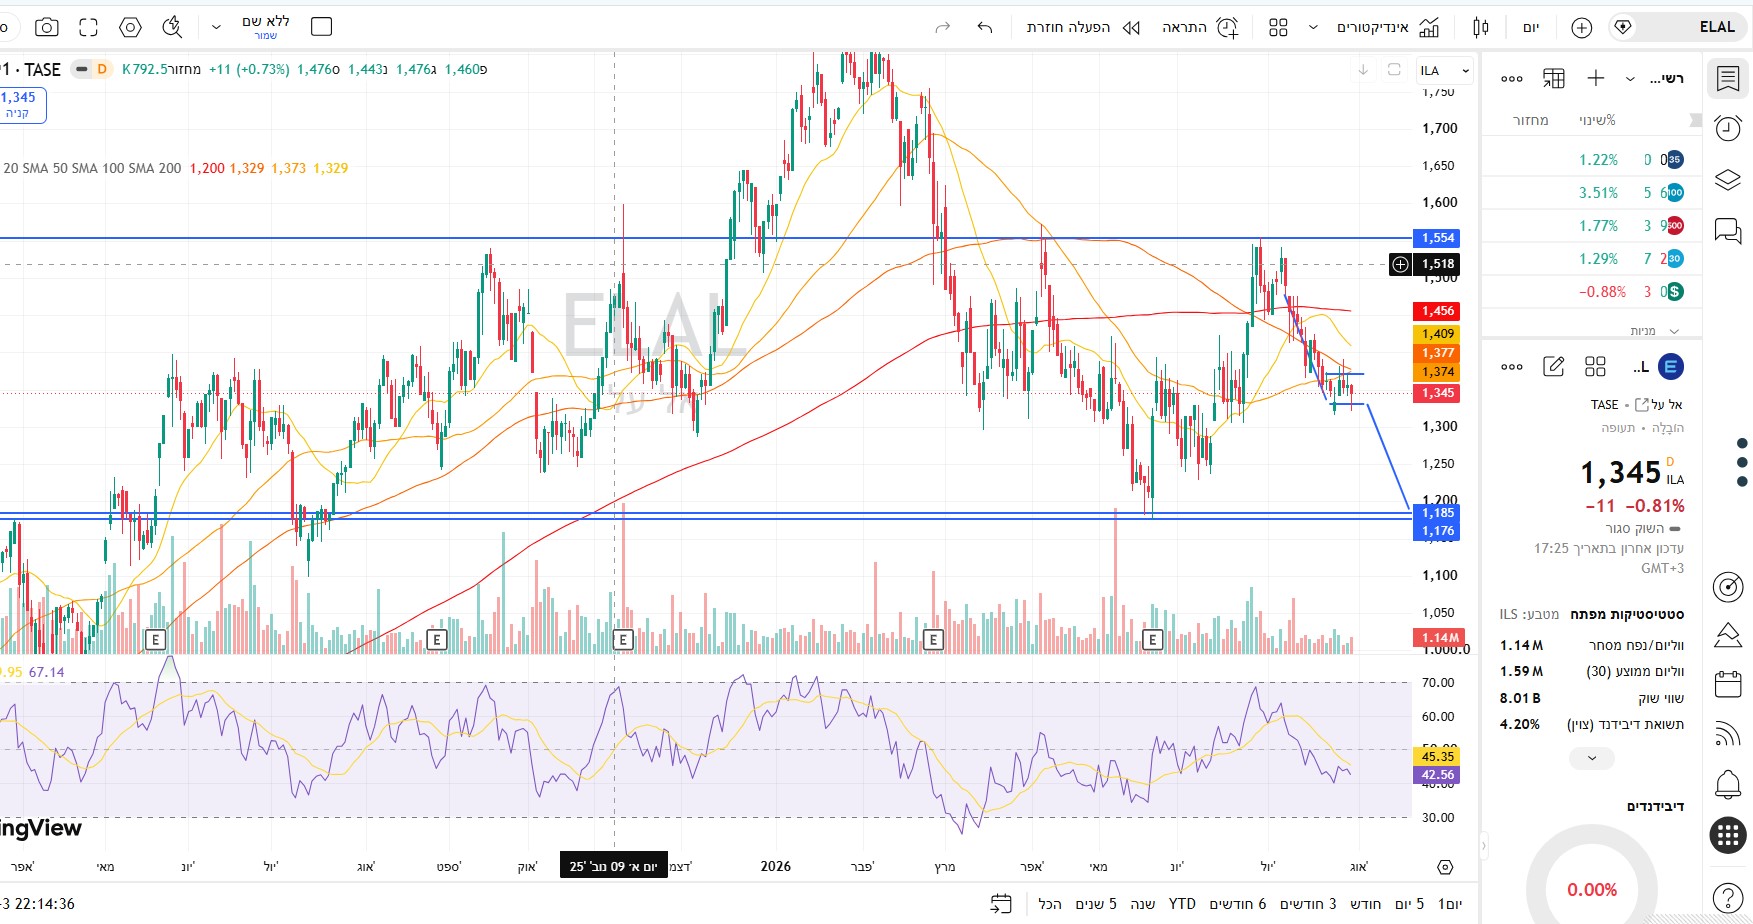Create an alert with the התראה button
This screenshot has width=1753, height=924.
(1200, 27)
